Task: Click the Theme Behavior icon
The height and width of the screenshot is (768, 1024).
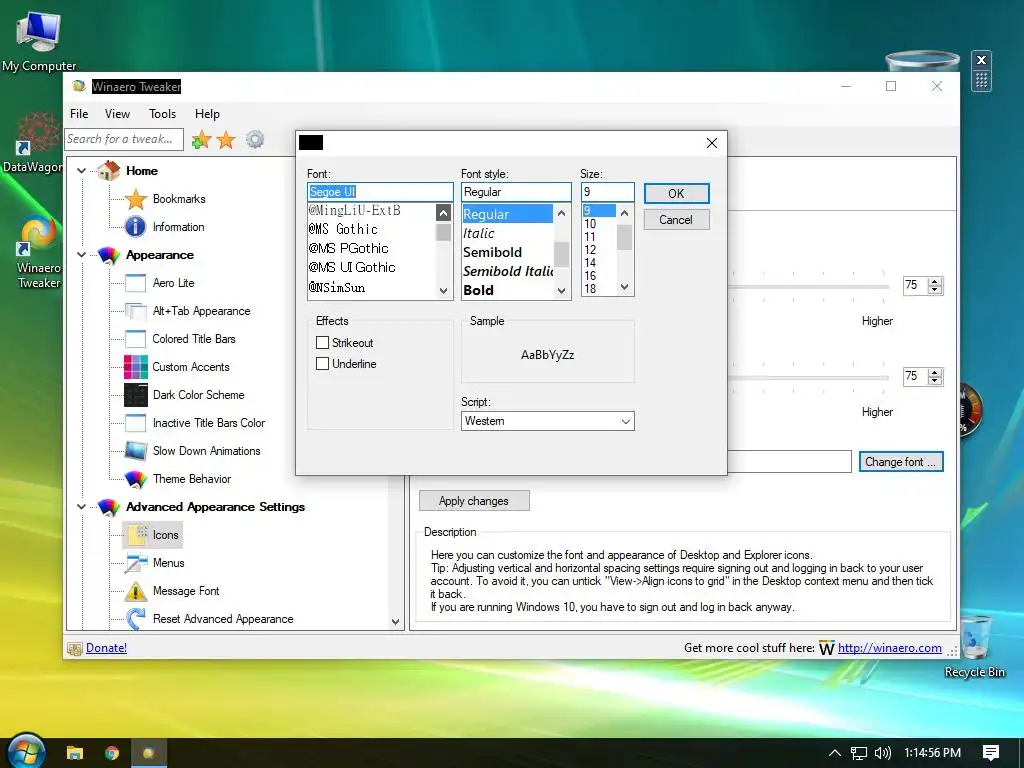Action: (x=135, y=479)
